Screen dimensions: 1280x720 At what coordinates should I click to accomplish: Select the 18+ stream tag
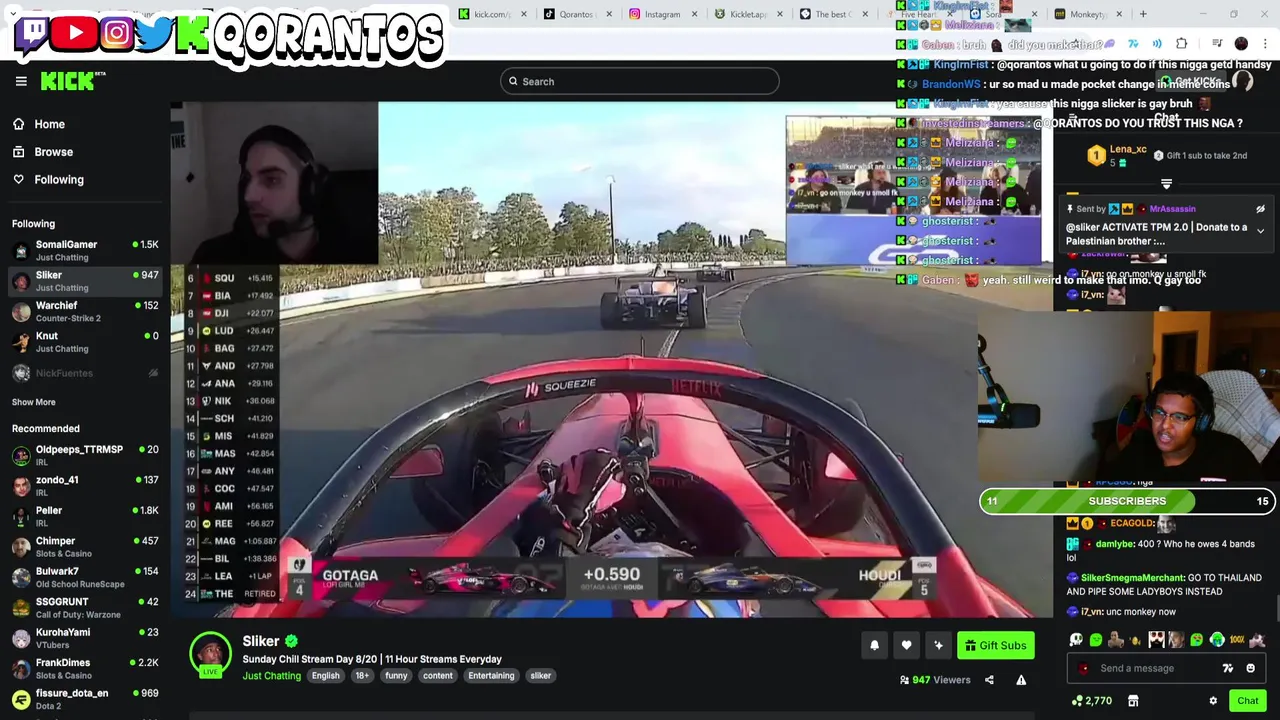click(362, 676)
